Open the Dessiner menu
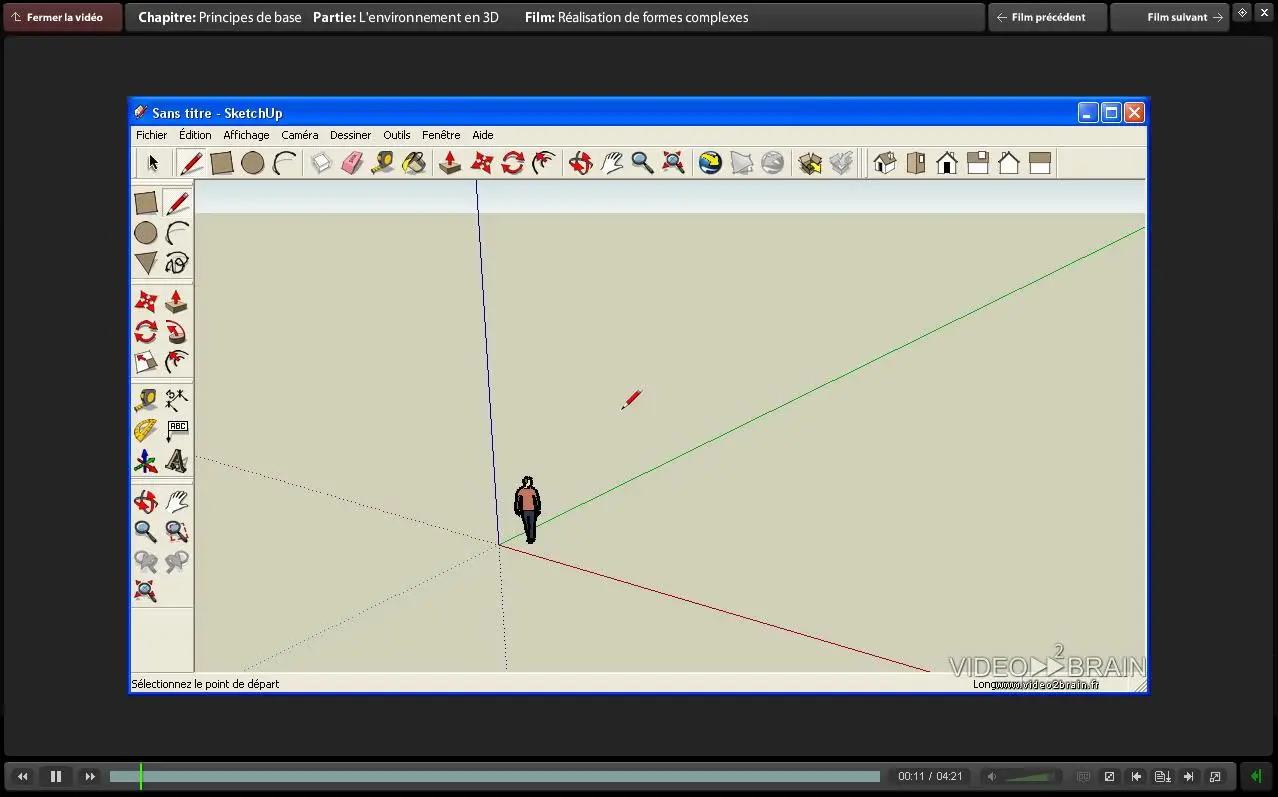This screenshot has width=1278, height=797. (x=350, y=135)
